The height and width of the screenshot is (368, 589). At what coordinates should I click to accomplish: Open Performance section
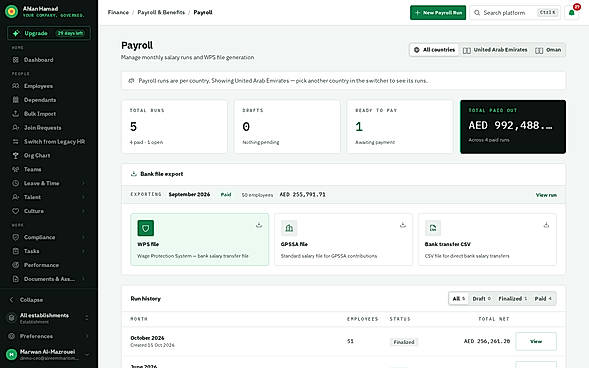point(49,265)
